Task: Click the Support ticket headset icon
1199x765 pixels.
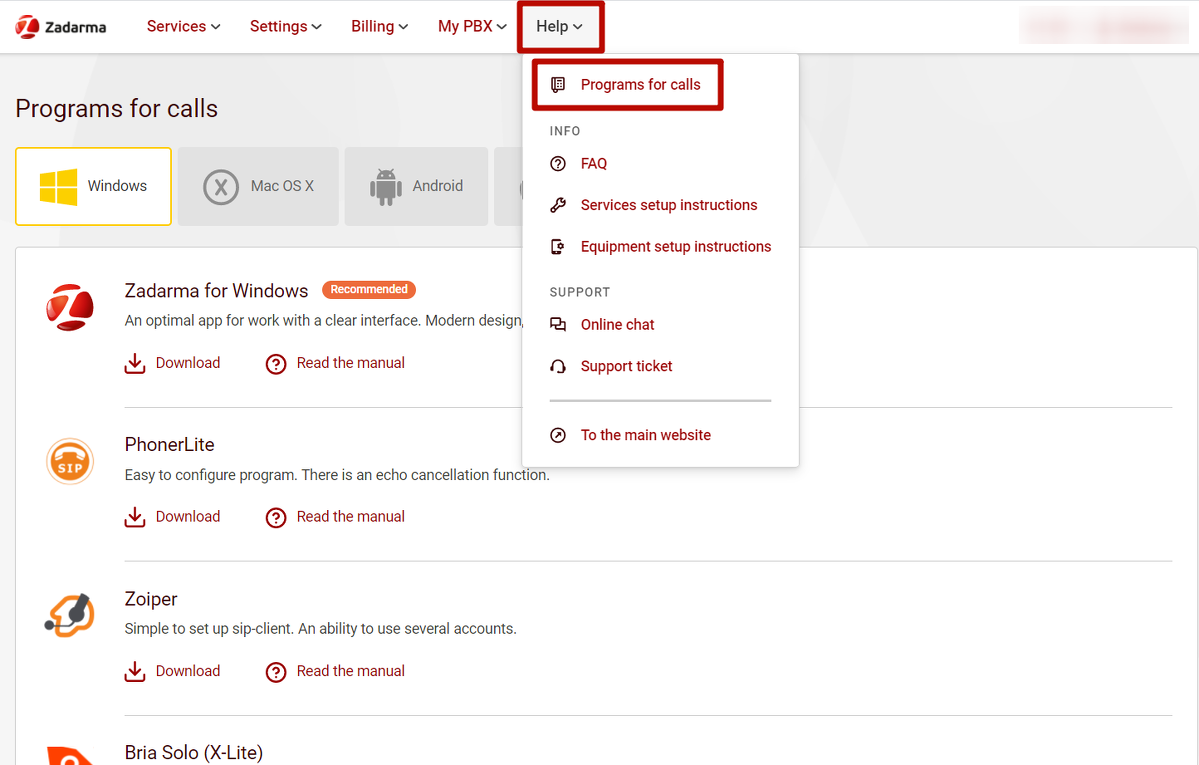Action: pos(558,367)
